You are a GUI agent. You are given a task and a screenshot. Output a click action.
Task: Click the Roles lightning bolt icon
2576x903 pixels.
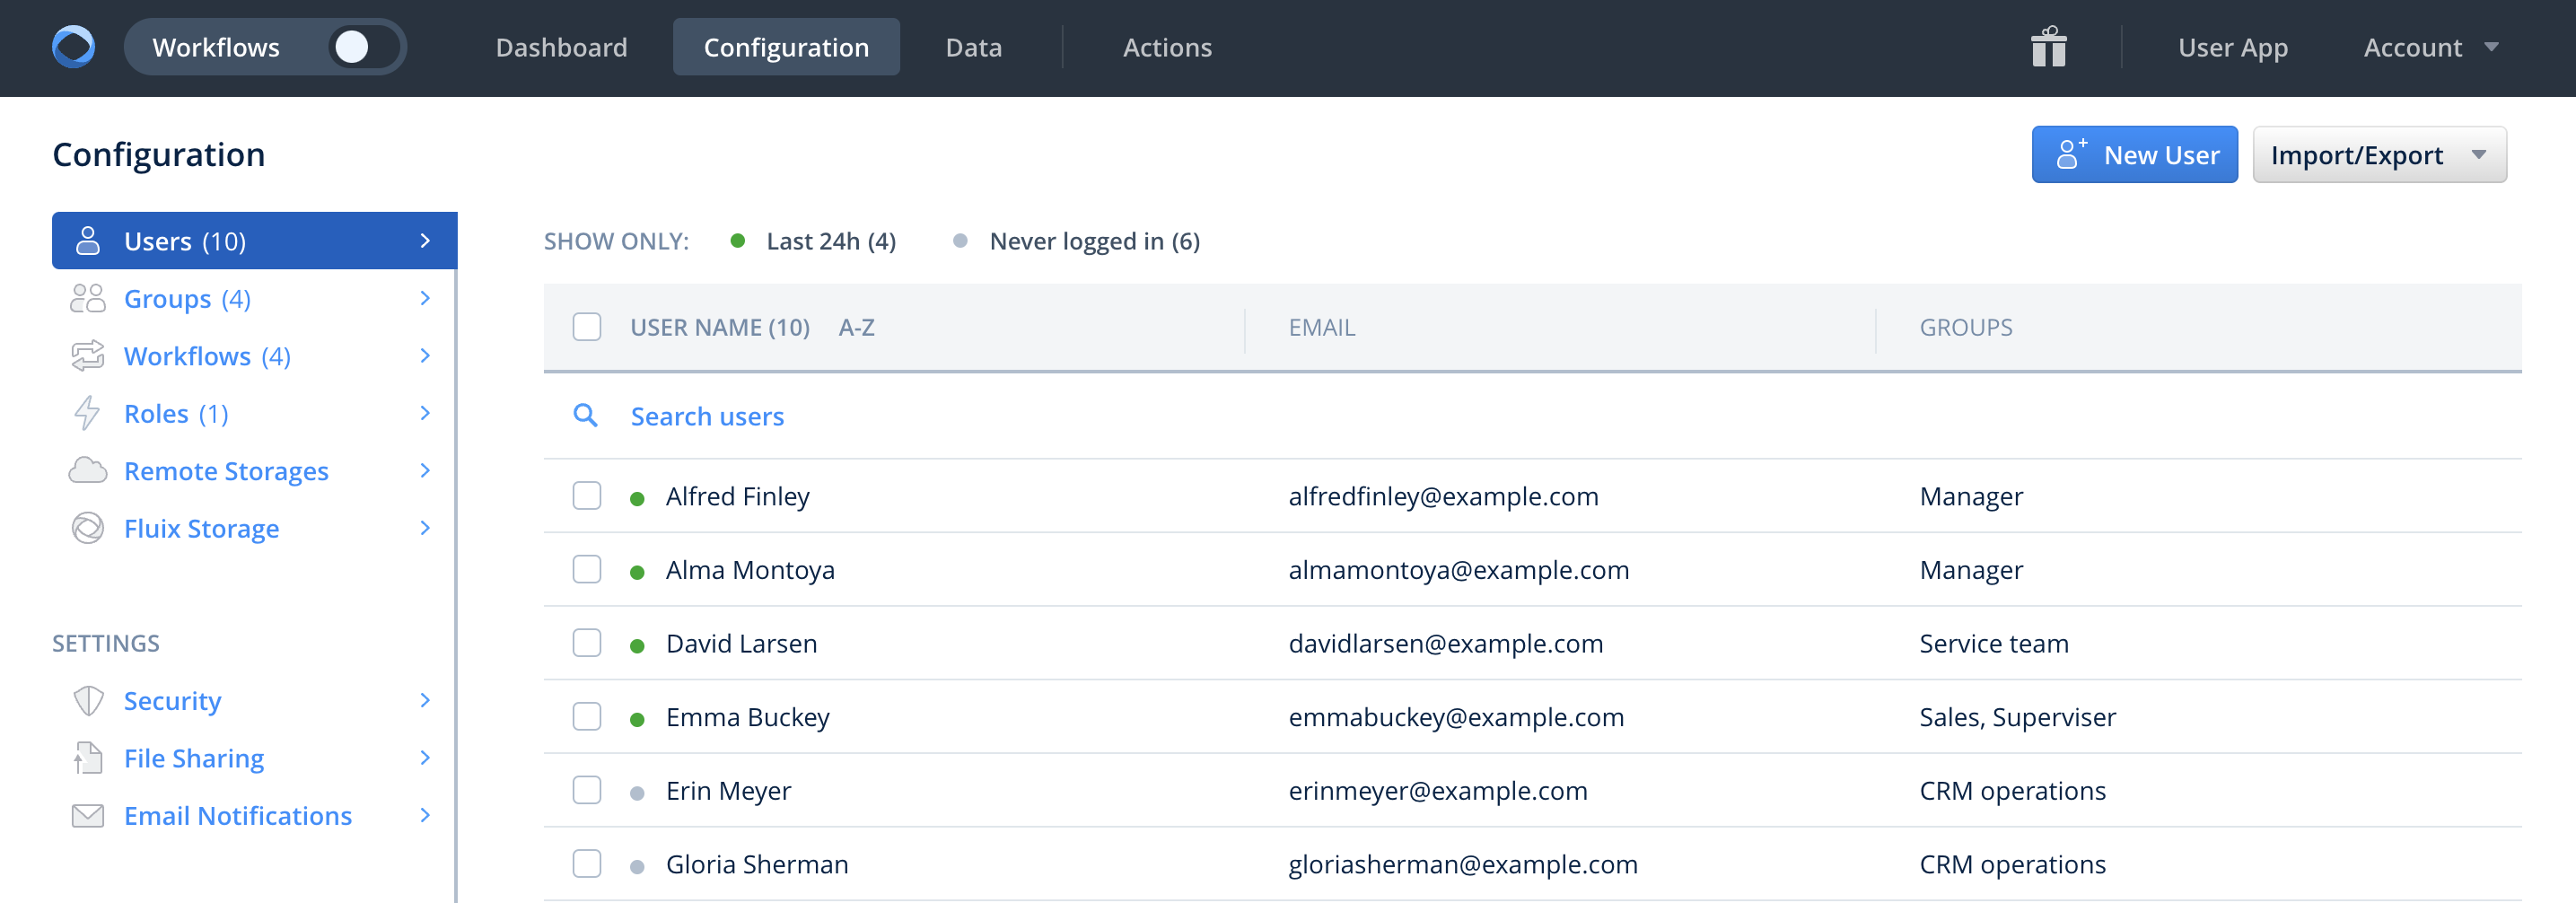point(88,414)
